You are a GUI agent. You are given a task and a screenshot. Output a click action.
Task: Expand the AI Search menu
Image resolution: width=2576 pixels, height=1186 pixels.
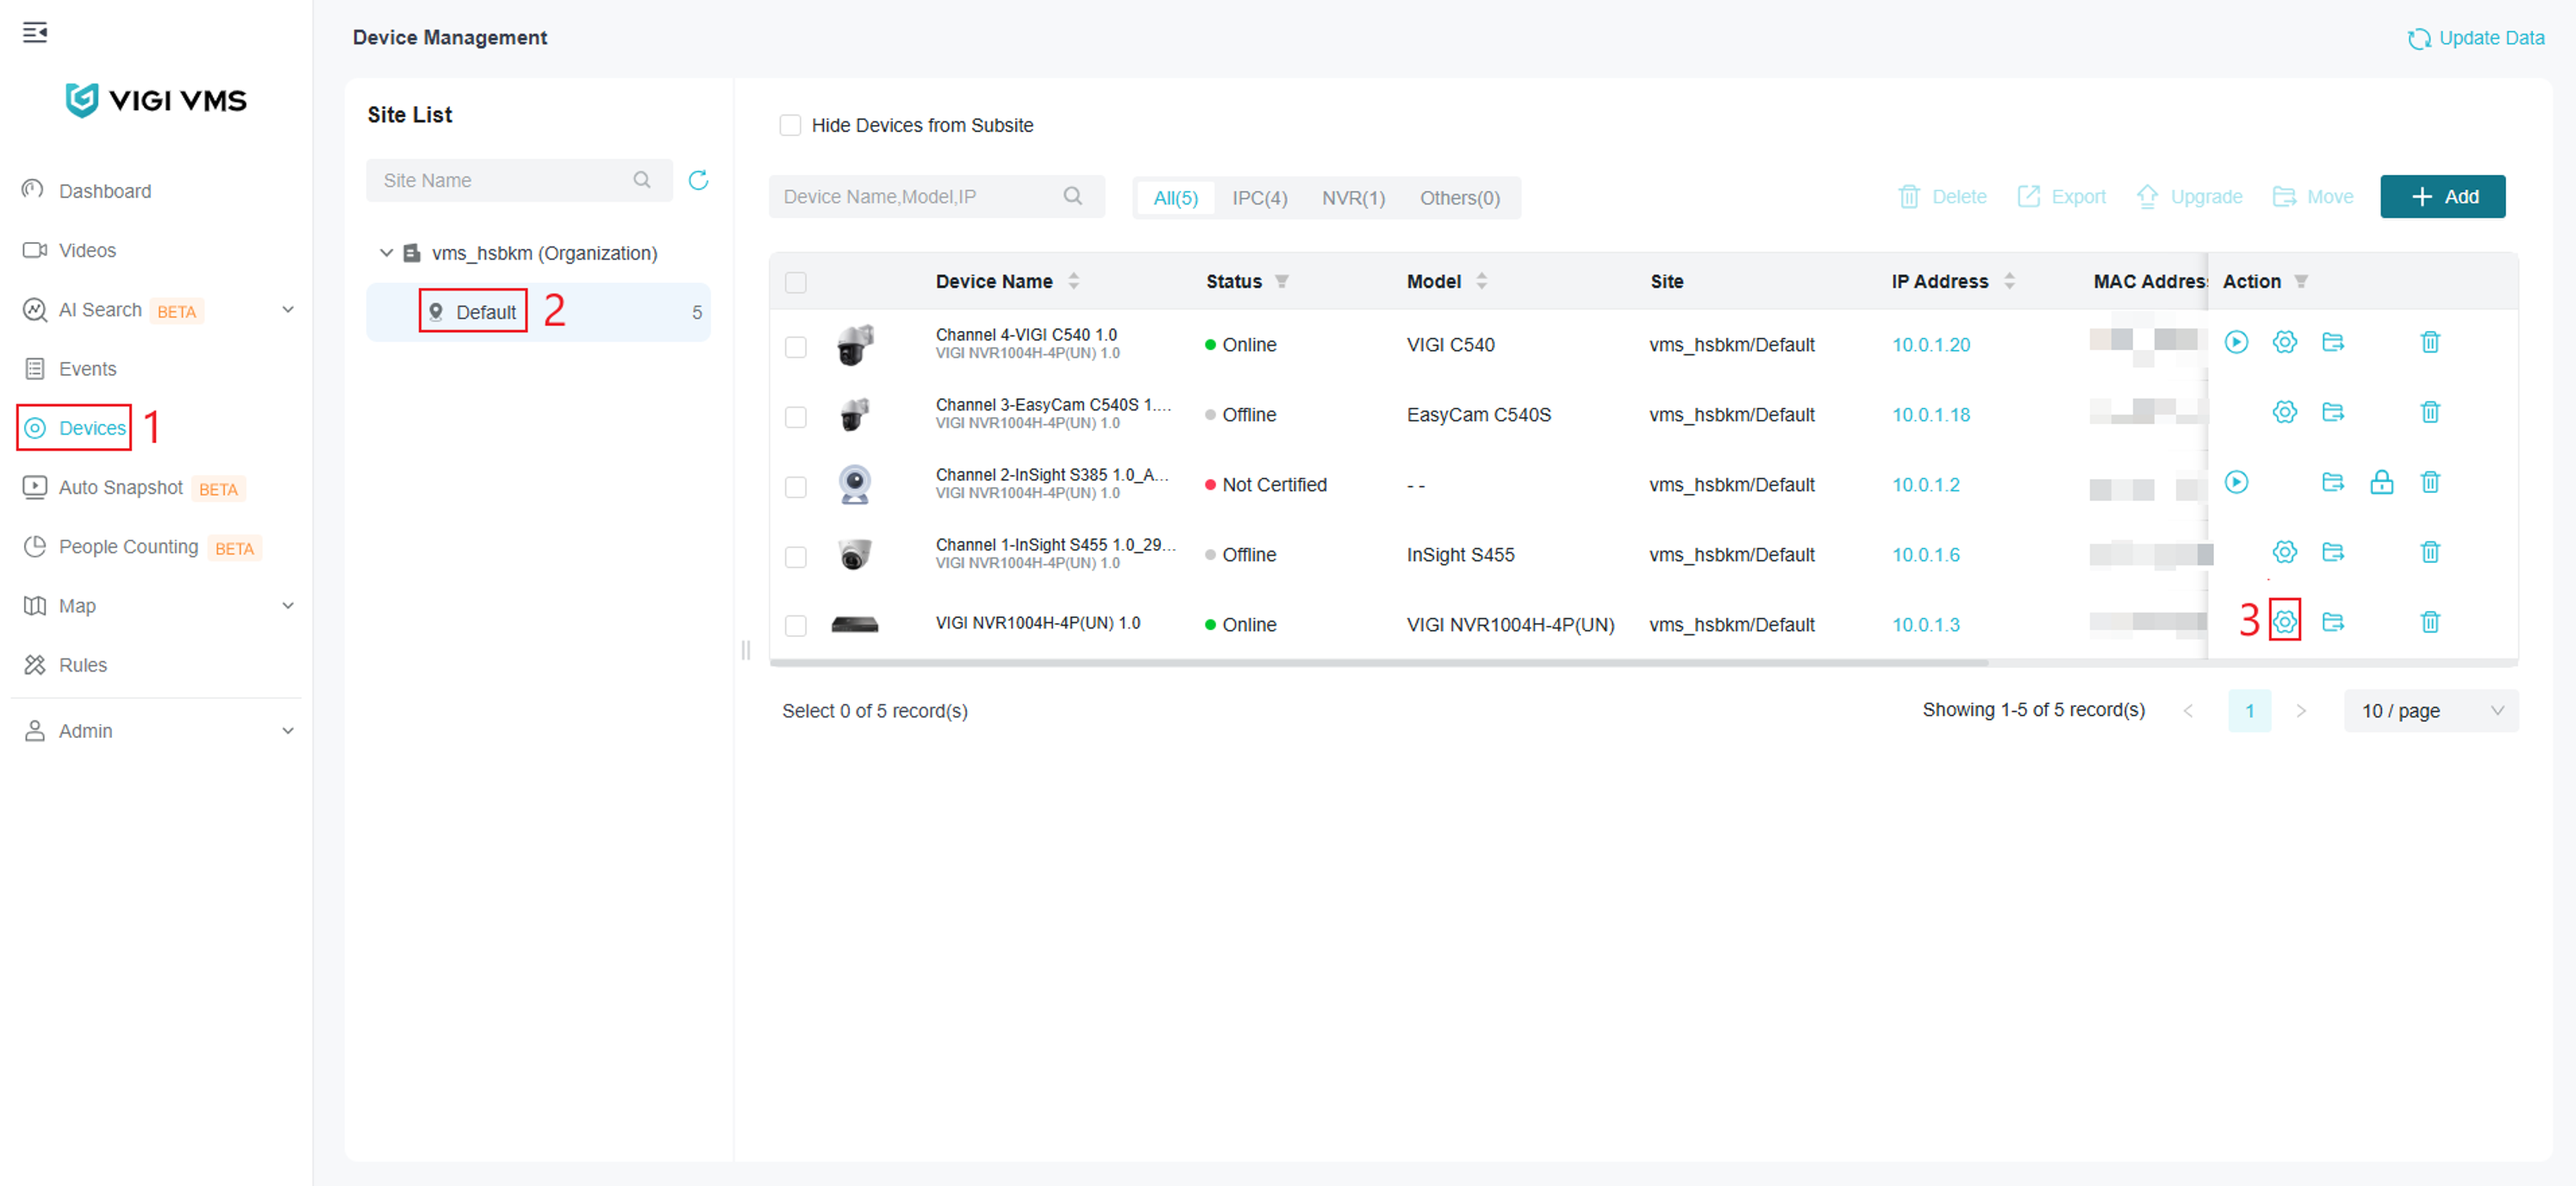[288, 309]
